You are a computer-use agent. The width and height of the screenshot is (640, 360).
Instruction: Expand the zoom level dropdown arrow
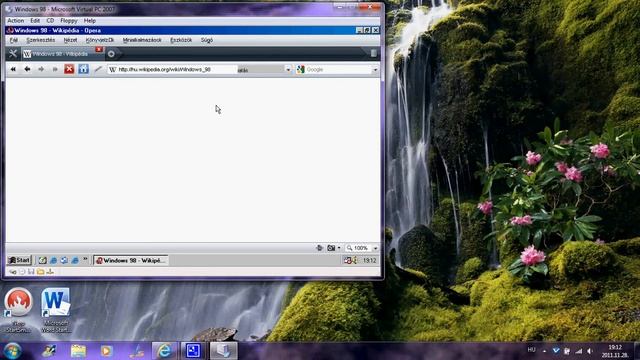pyautogui.click(x=375, y=248)
